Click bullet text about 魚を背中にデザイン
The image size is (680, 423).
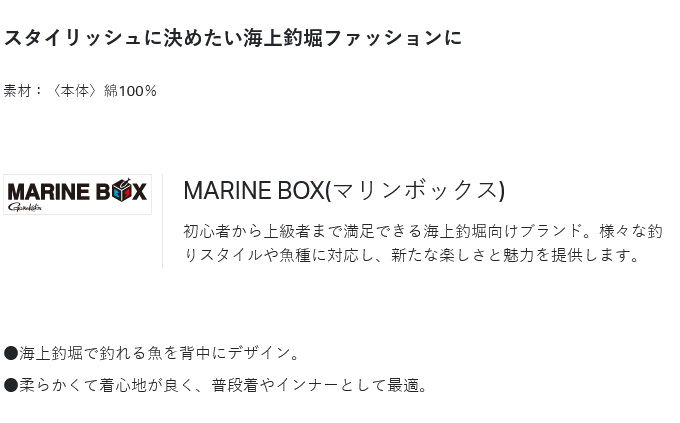(x=160, y=353)
